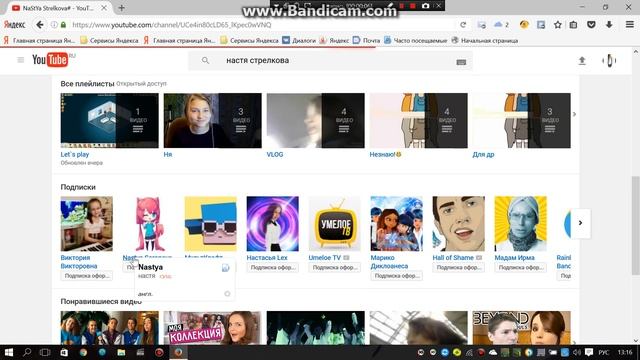Open the Windows Start menu

(9, 352)
